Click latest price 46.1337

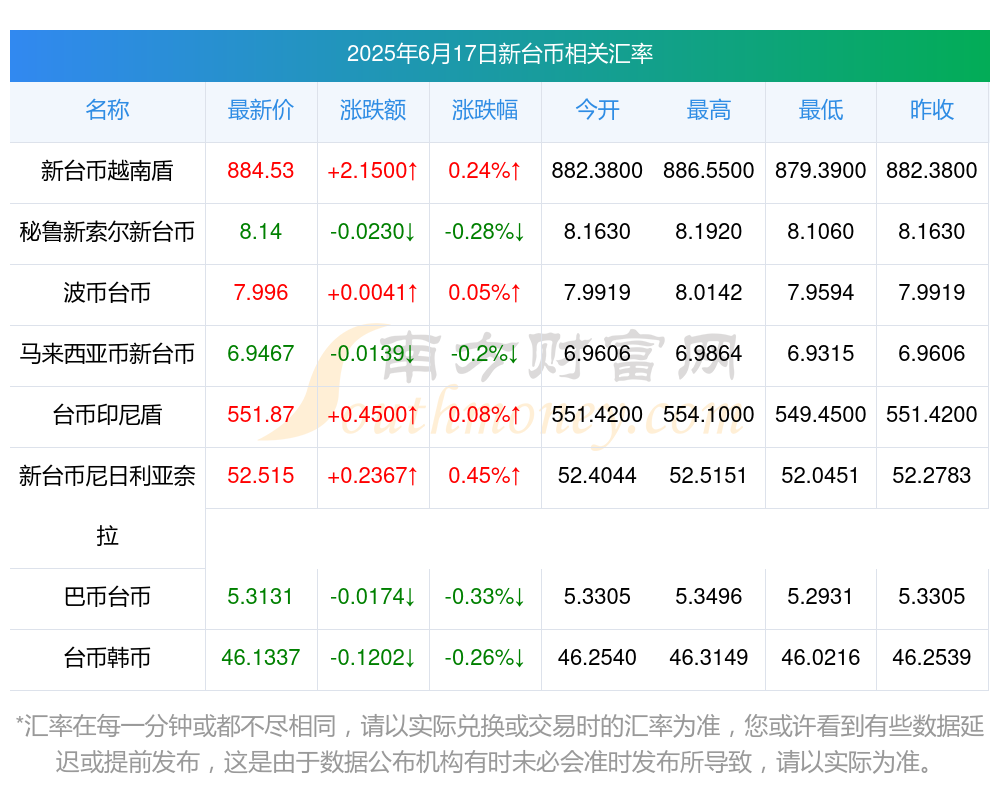click(x=261, y=658)
